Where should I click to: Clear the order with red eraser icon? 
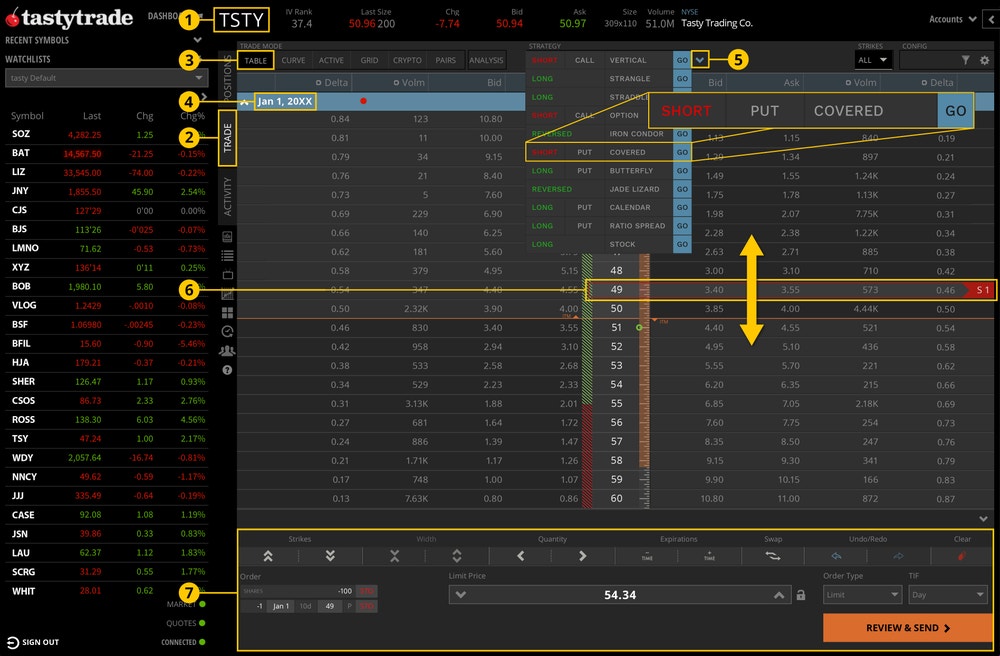tap(962, 556)
